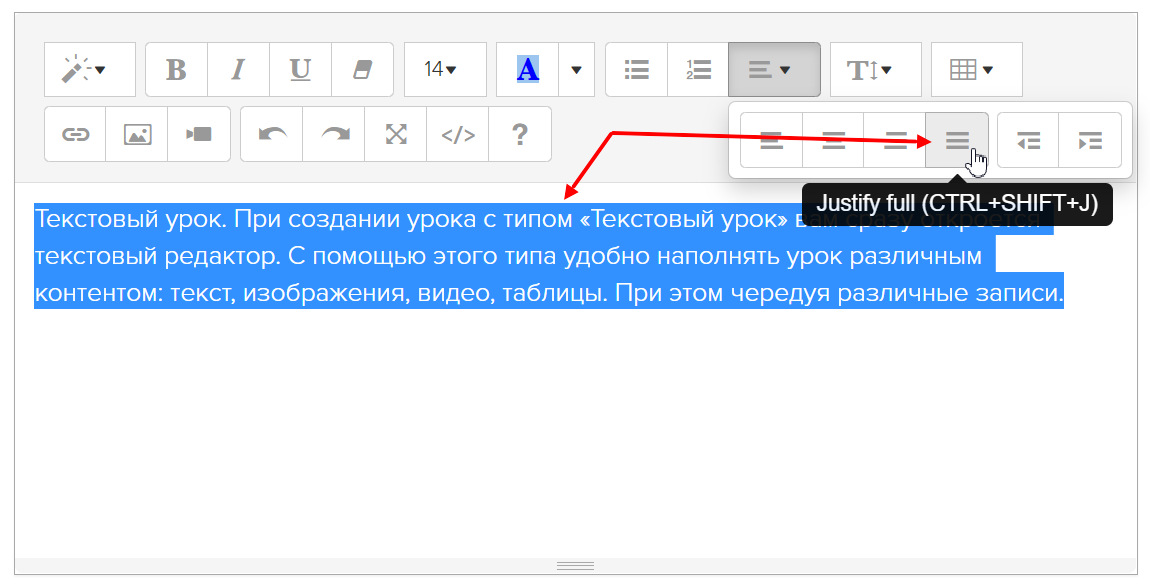Undo the last action
Screen dimensions: 1150x585
272,134
